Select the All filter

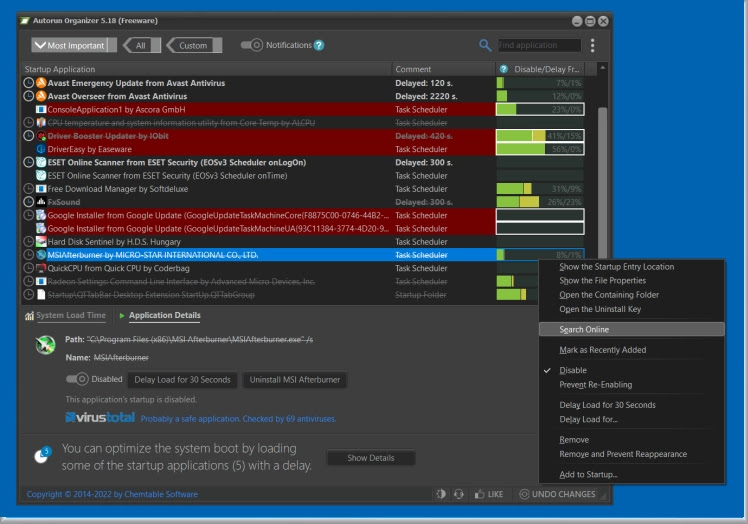point(142,45)
